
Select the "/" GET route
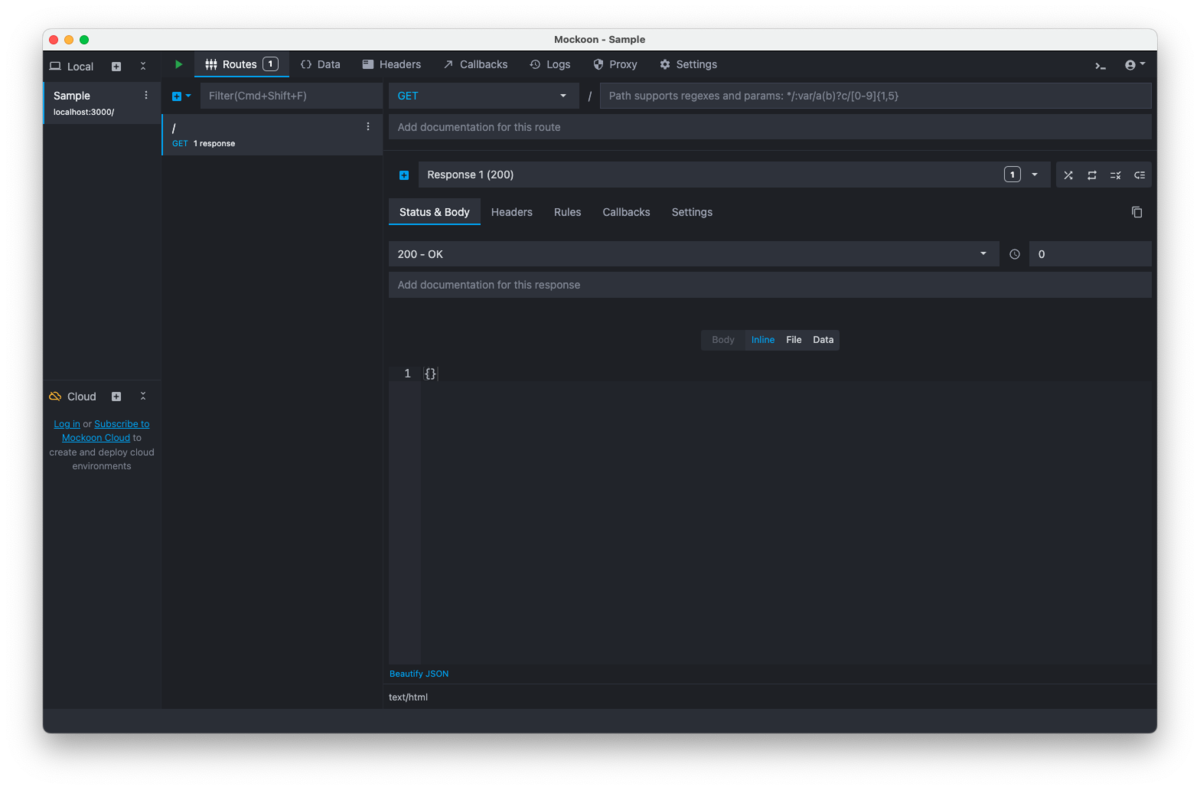coord(272,135)
